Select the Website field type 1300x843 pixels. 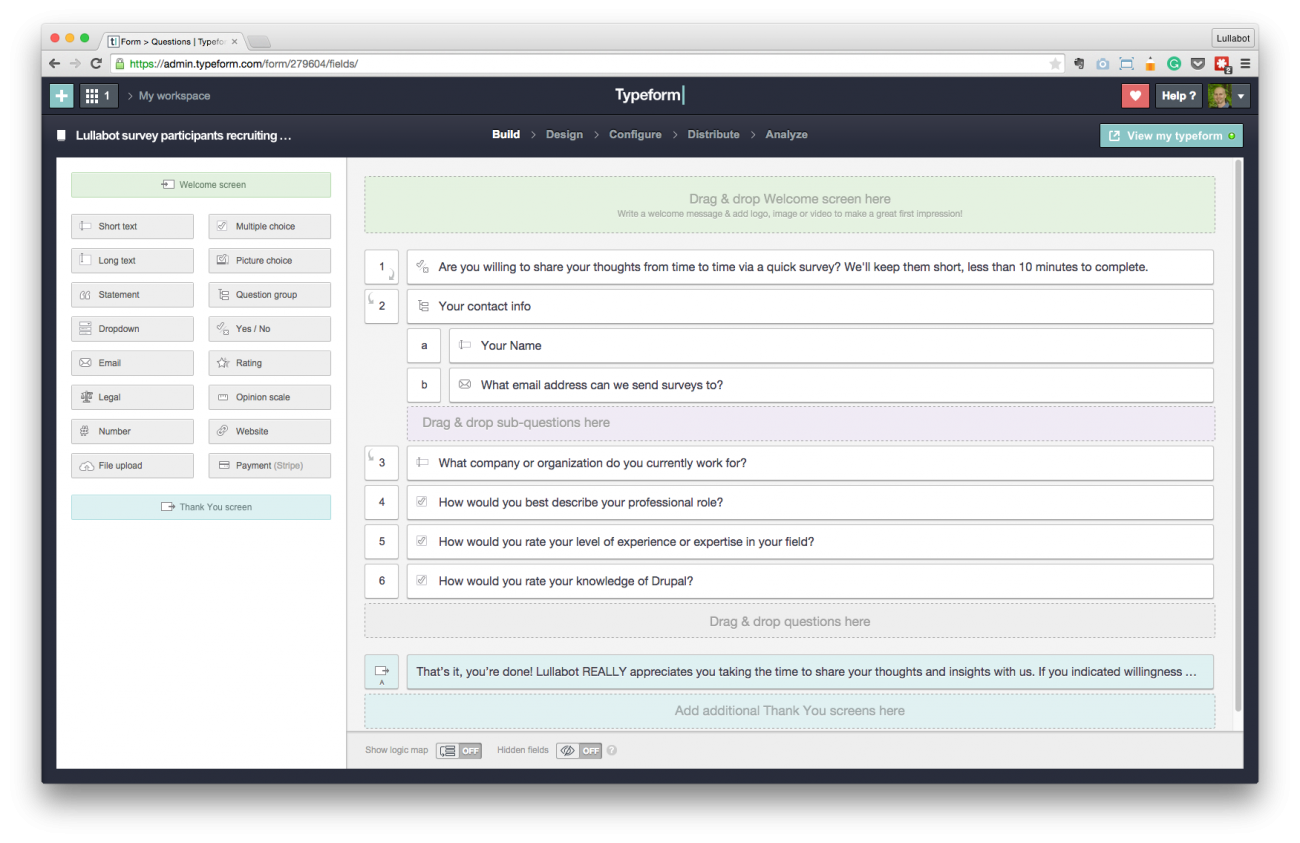click(x=270, y=431)
